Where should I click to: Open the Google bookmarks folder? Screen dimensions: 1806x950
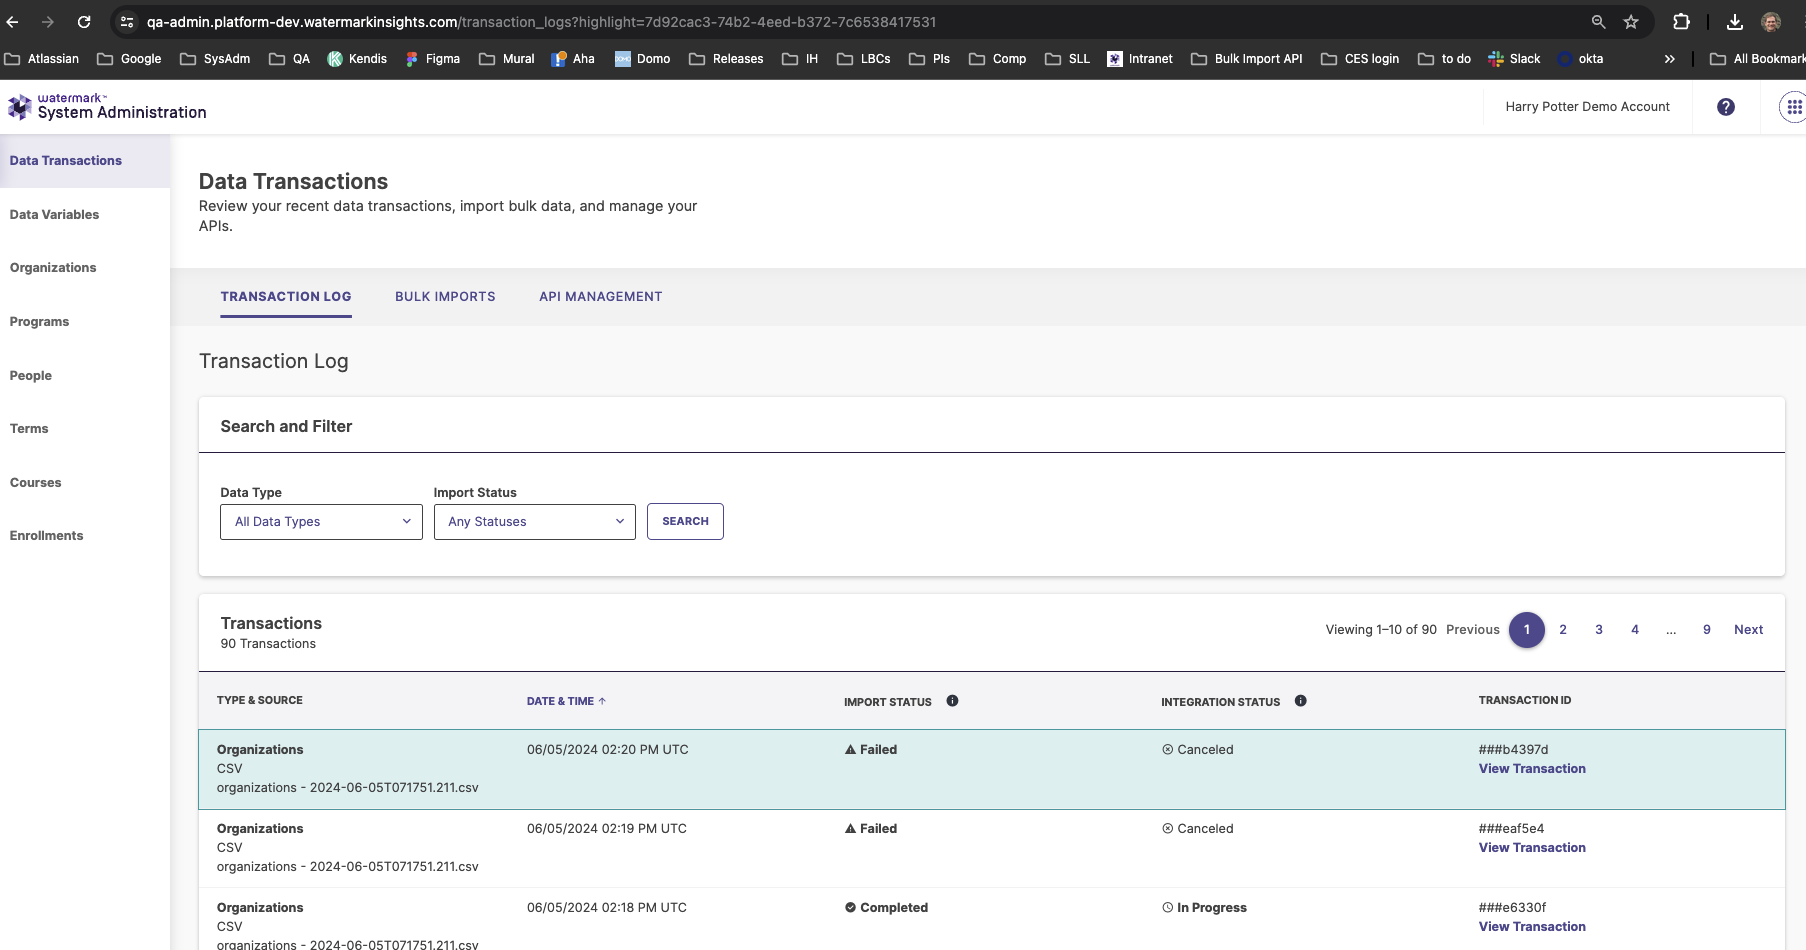point(129,59)
